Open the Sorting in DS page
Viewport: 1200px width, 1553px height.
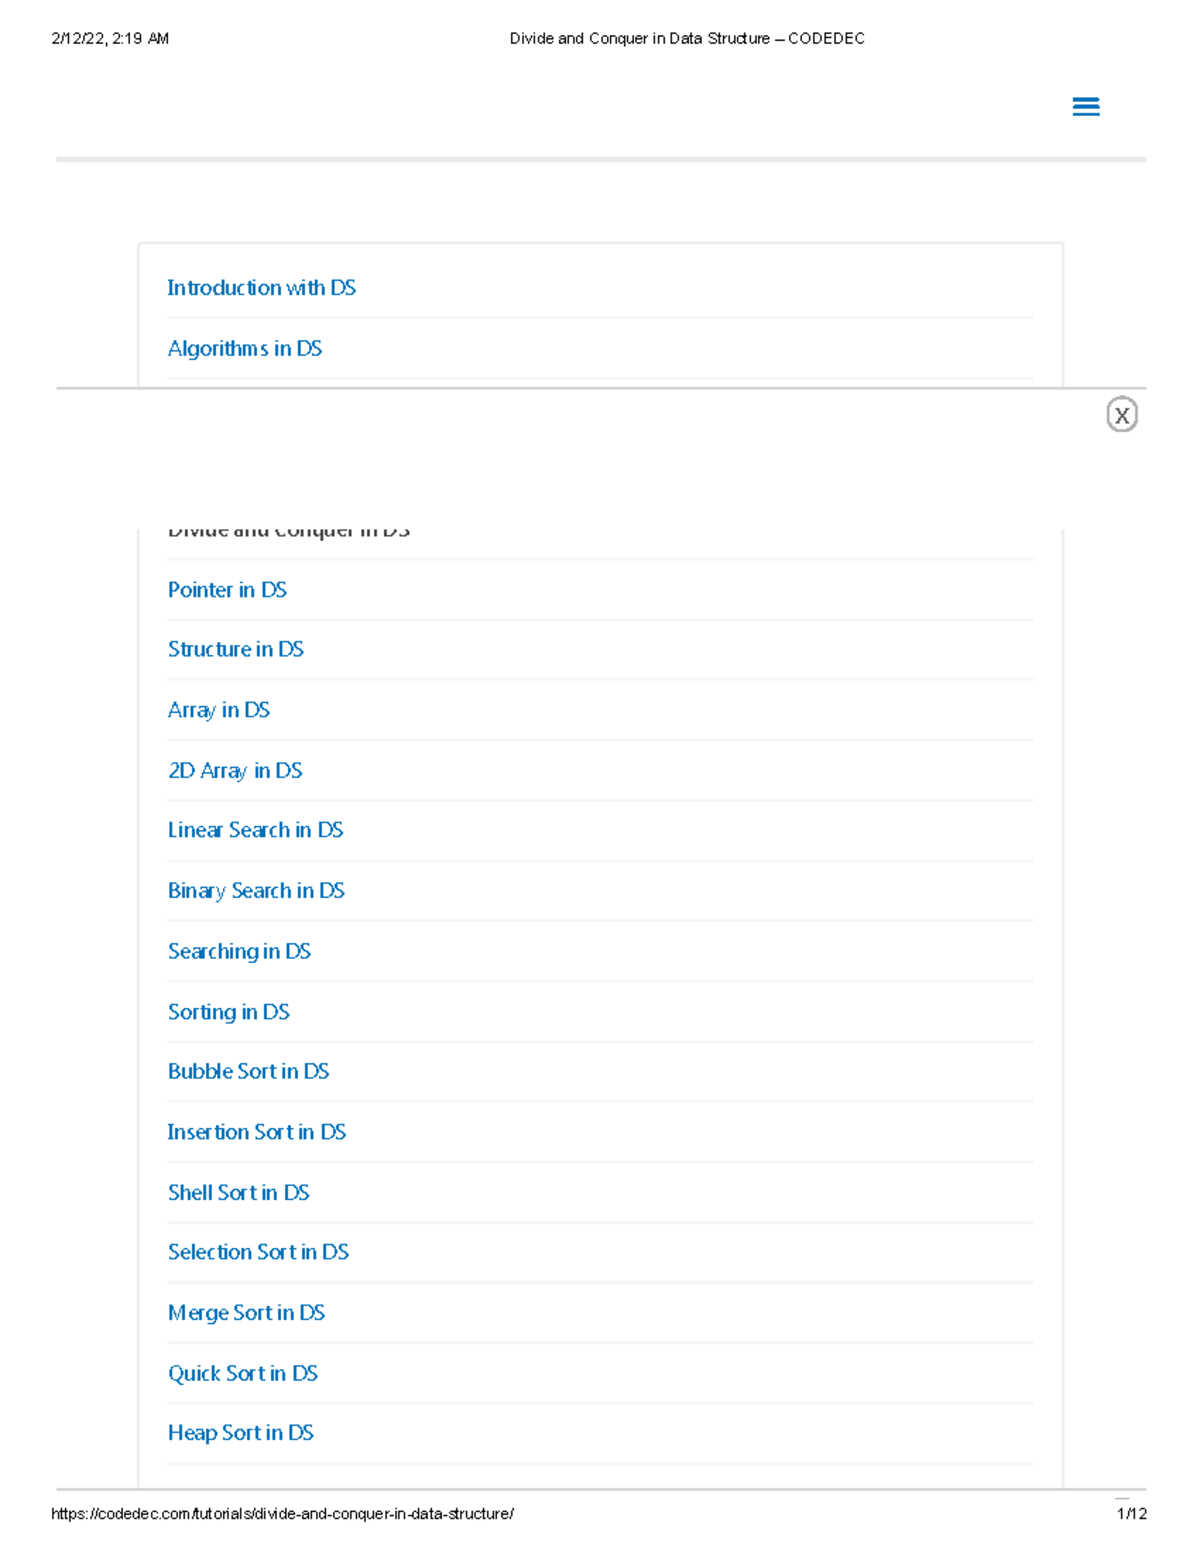tap(229, 1012)
